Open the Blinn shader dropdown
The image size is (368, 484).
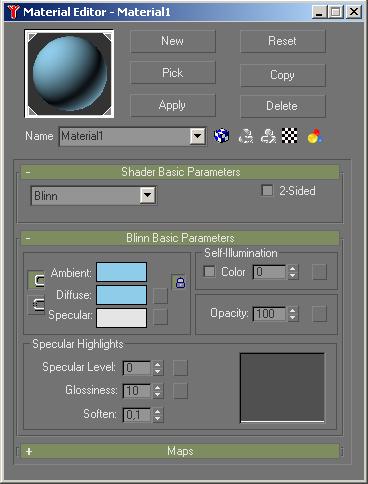pyautogui.click(x=148, y=195)
